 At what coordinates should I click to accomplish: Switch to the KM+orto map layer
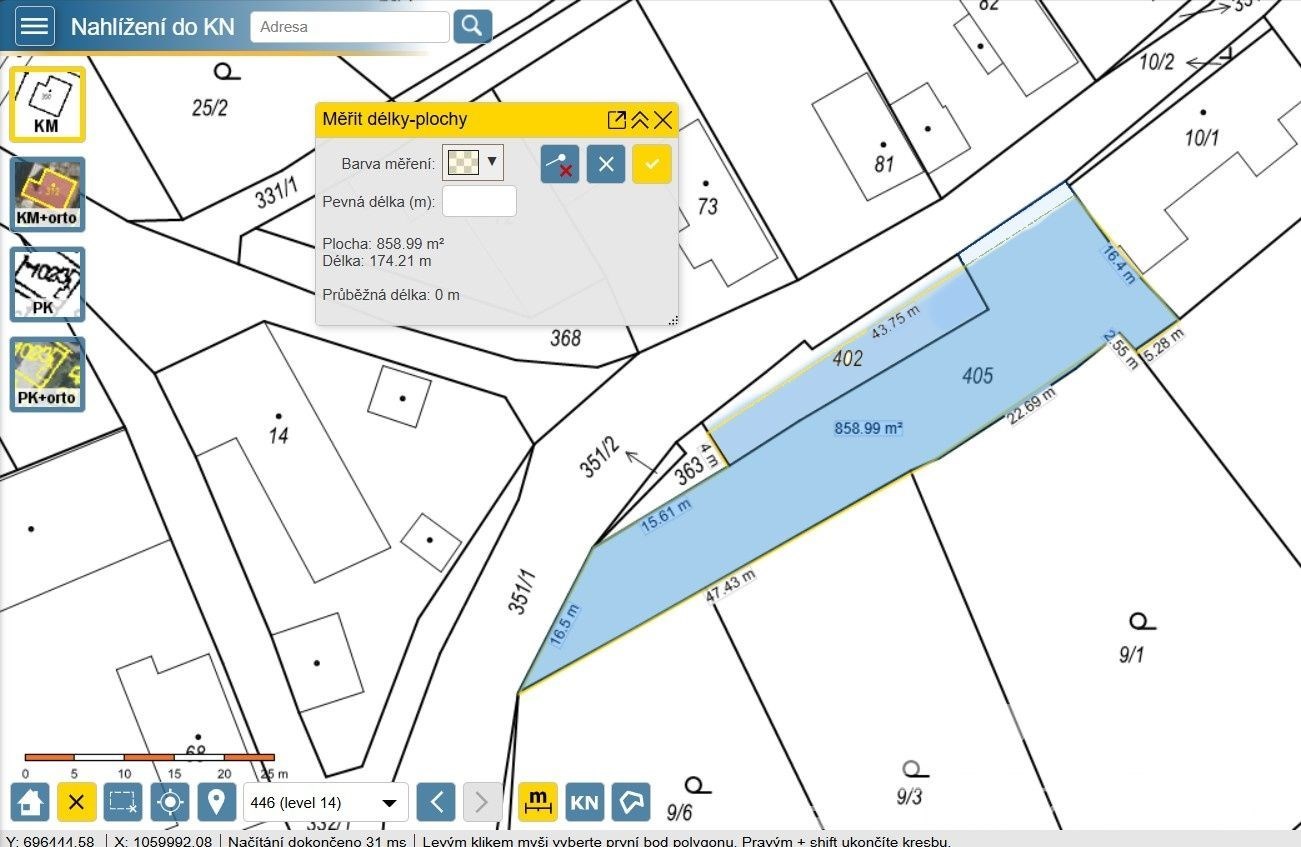[47, 194]
